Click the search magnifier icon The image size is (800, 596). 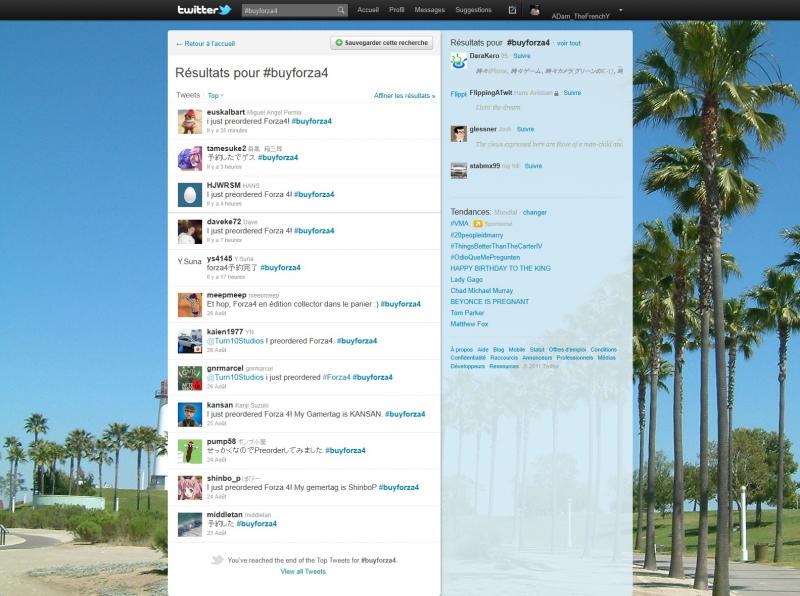coord(340,10)
